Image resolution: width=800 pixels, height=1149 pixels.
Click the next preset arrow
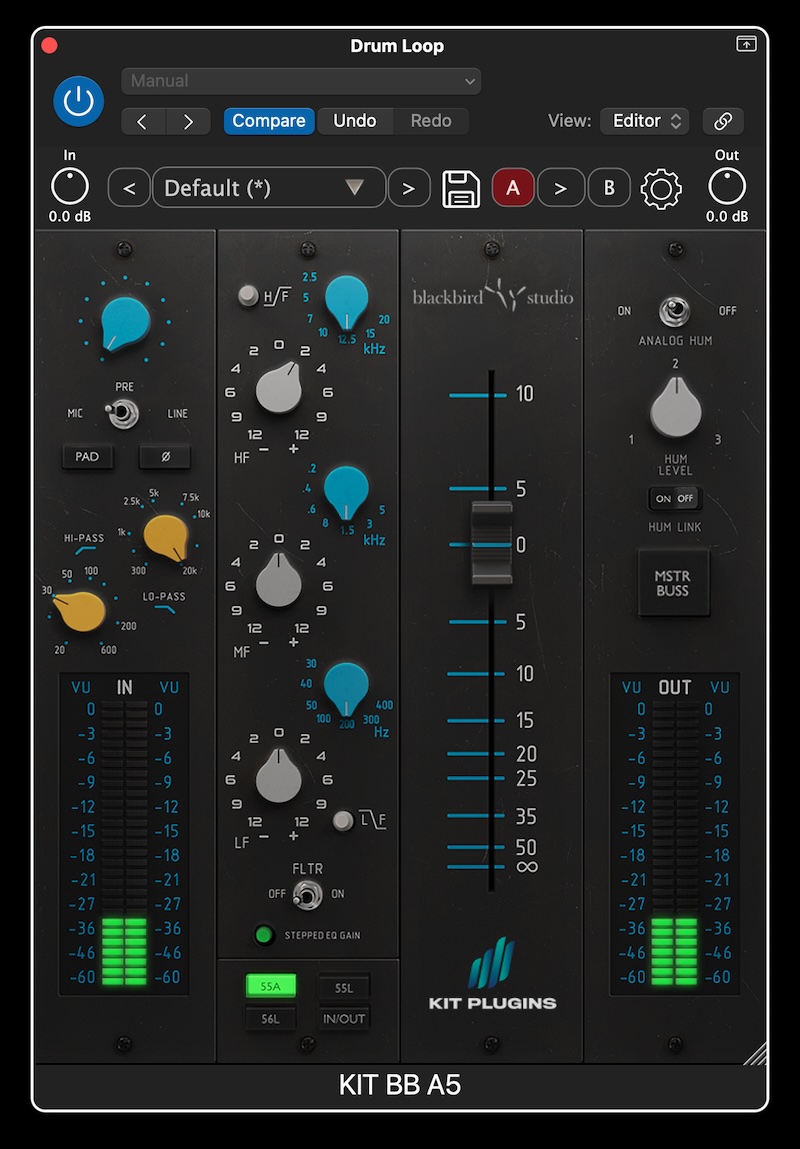pos(409,188)
